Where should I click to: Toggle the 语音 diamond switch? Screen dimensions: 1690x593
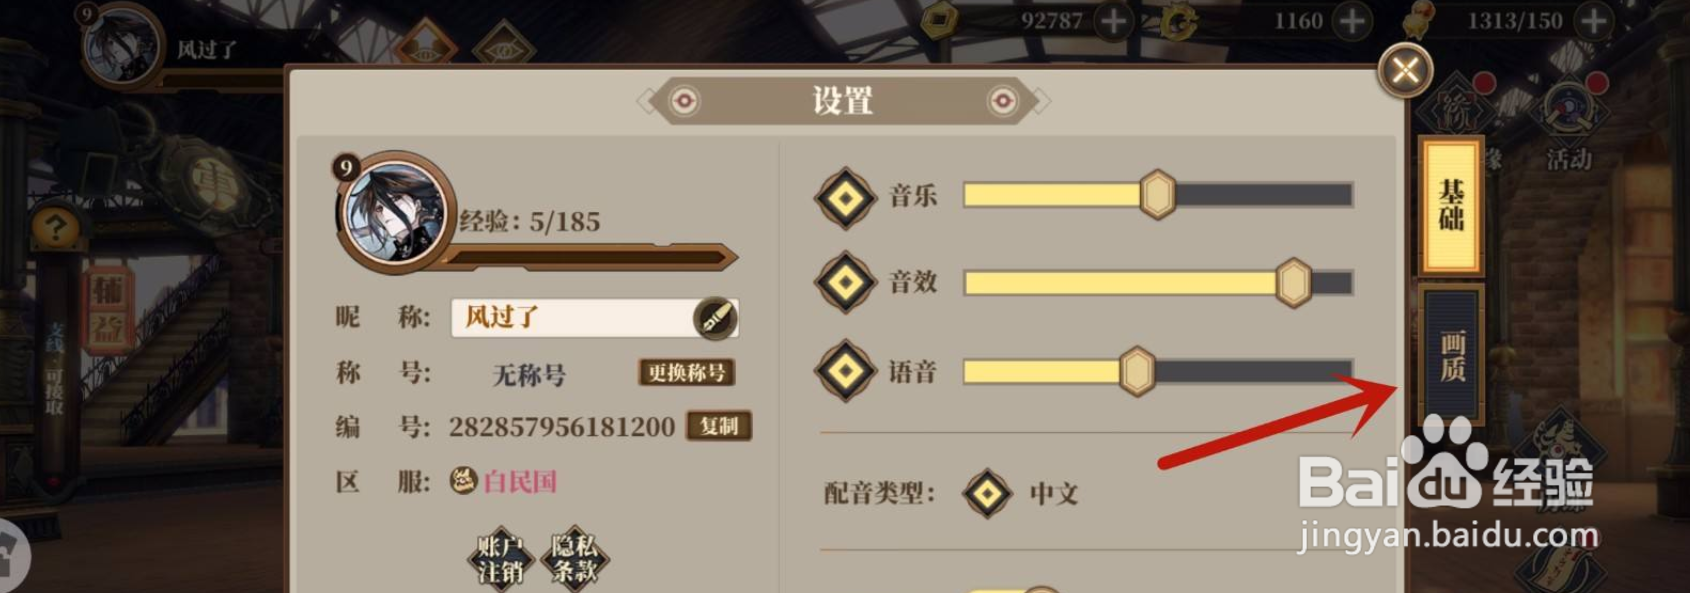(846, 371)
